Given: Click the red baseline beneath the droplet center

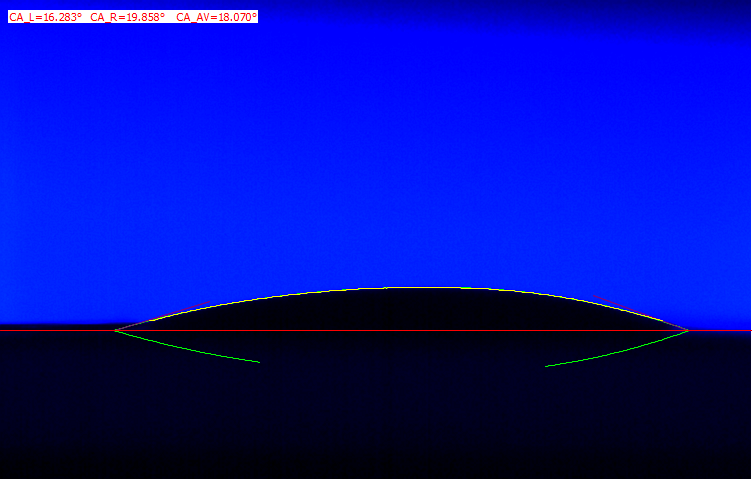Looking at the screenshot, I should coord(400,330).
